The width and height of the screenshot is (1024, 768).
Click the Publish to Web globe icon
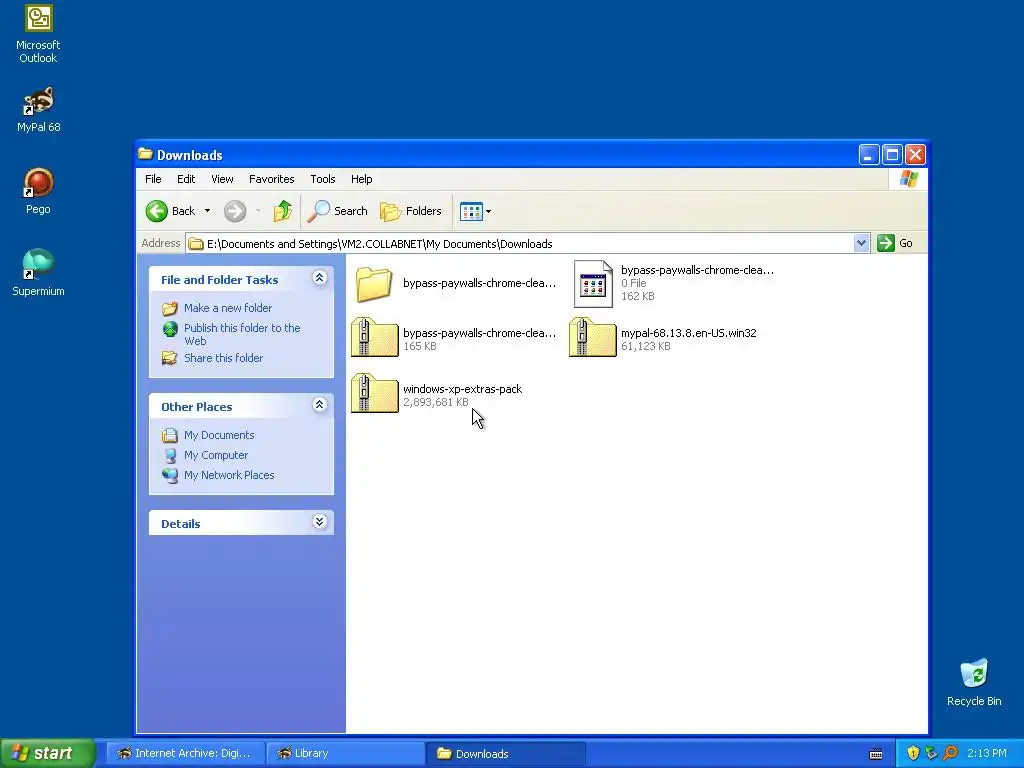[x=170, y=328]
